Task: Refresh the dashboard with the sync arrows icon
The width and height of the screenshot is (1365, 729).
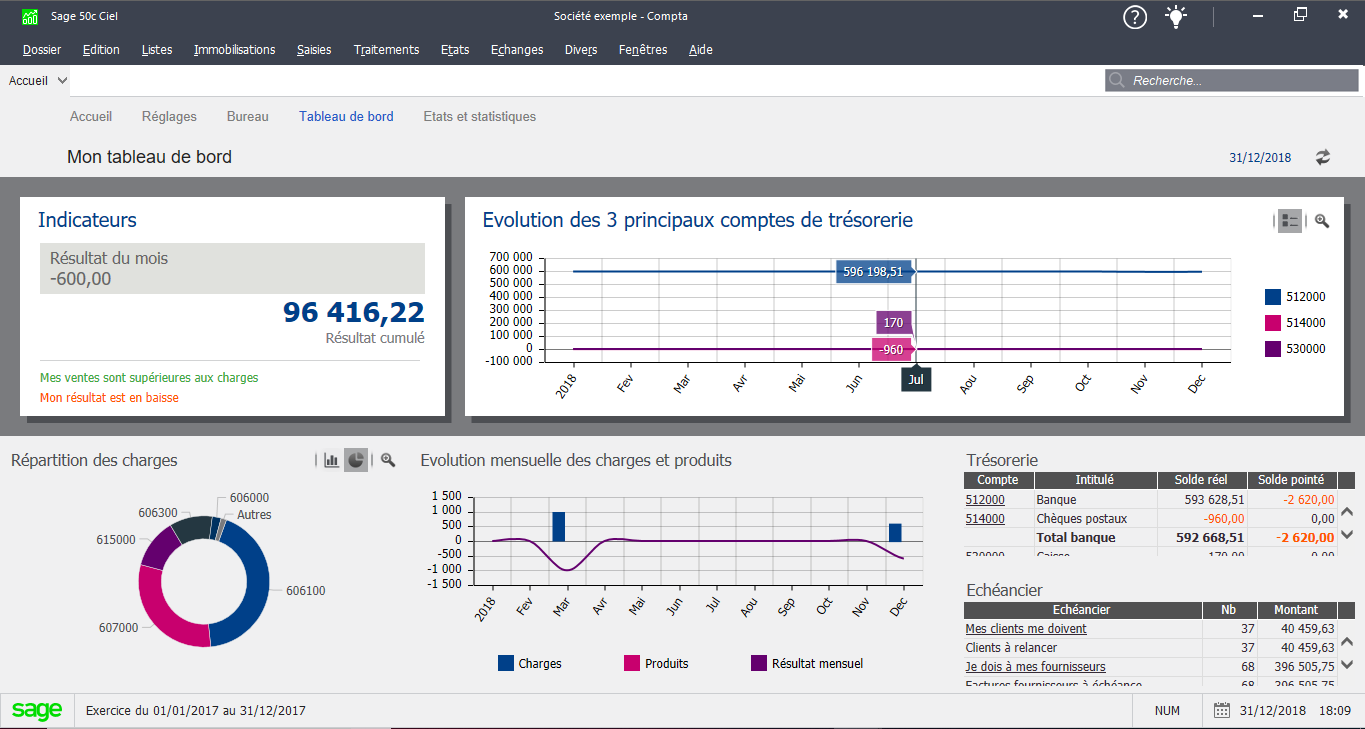Action: click(x=1323, y=157)
